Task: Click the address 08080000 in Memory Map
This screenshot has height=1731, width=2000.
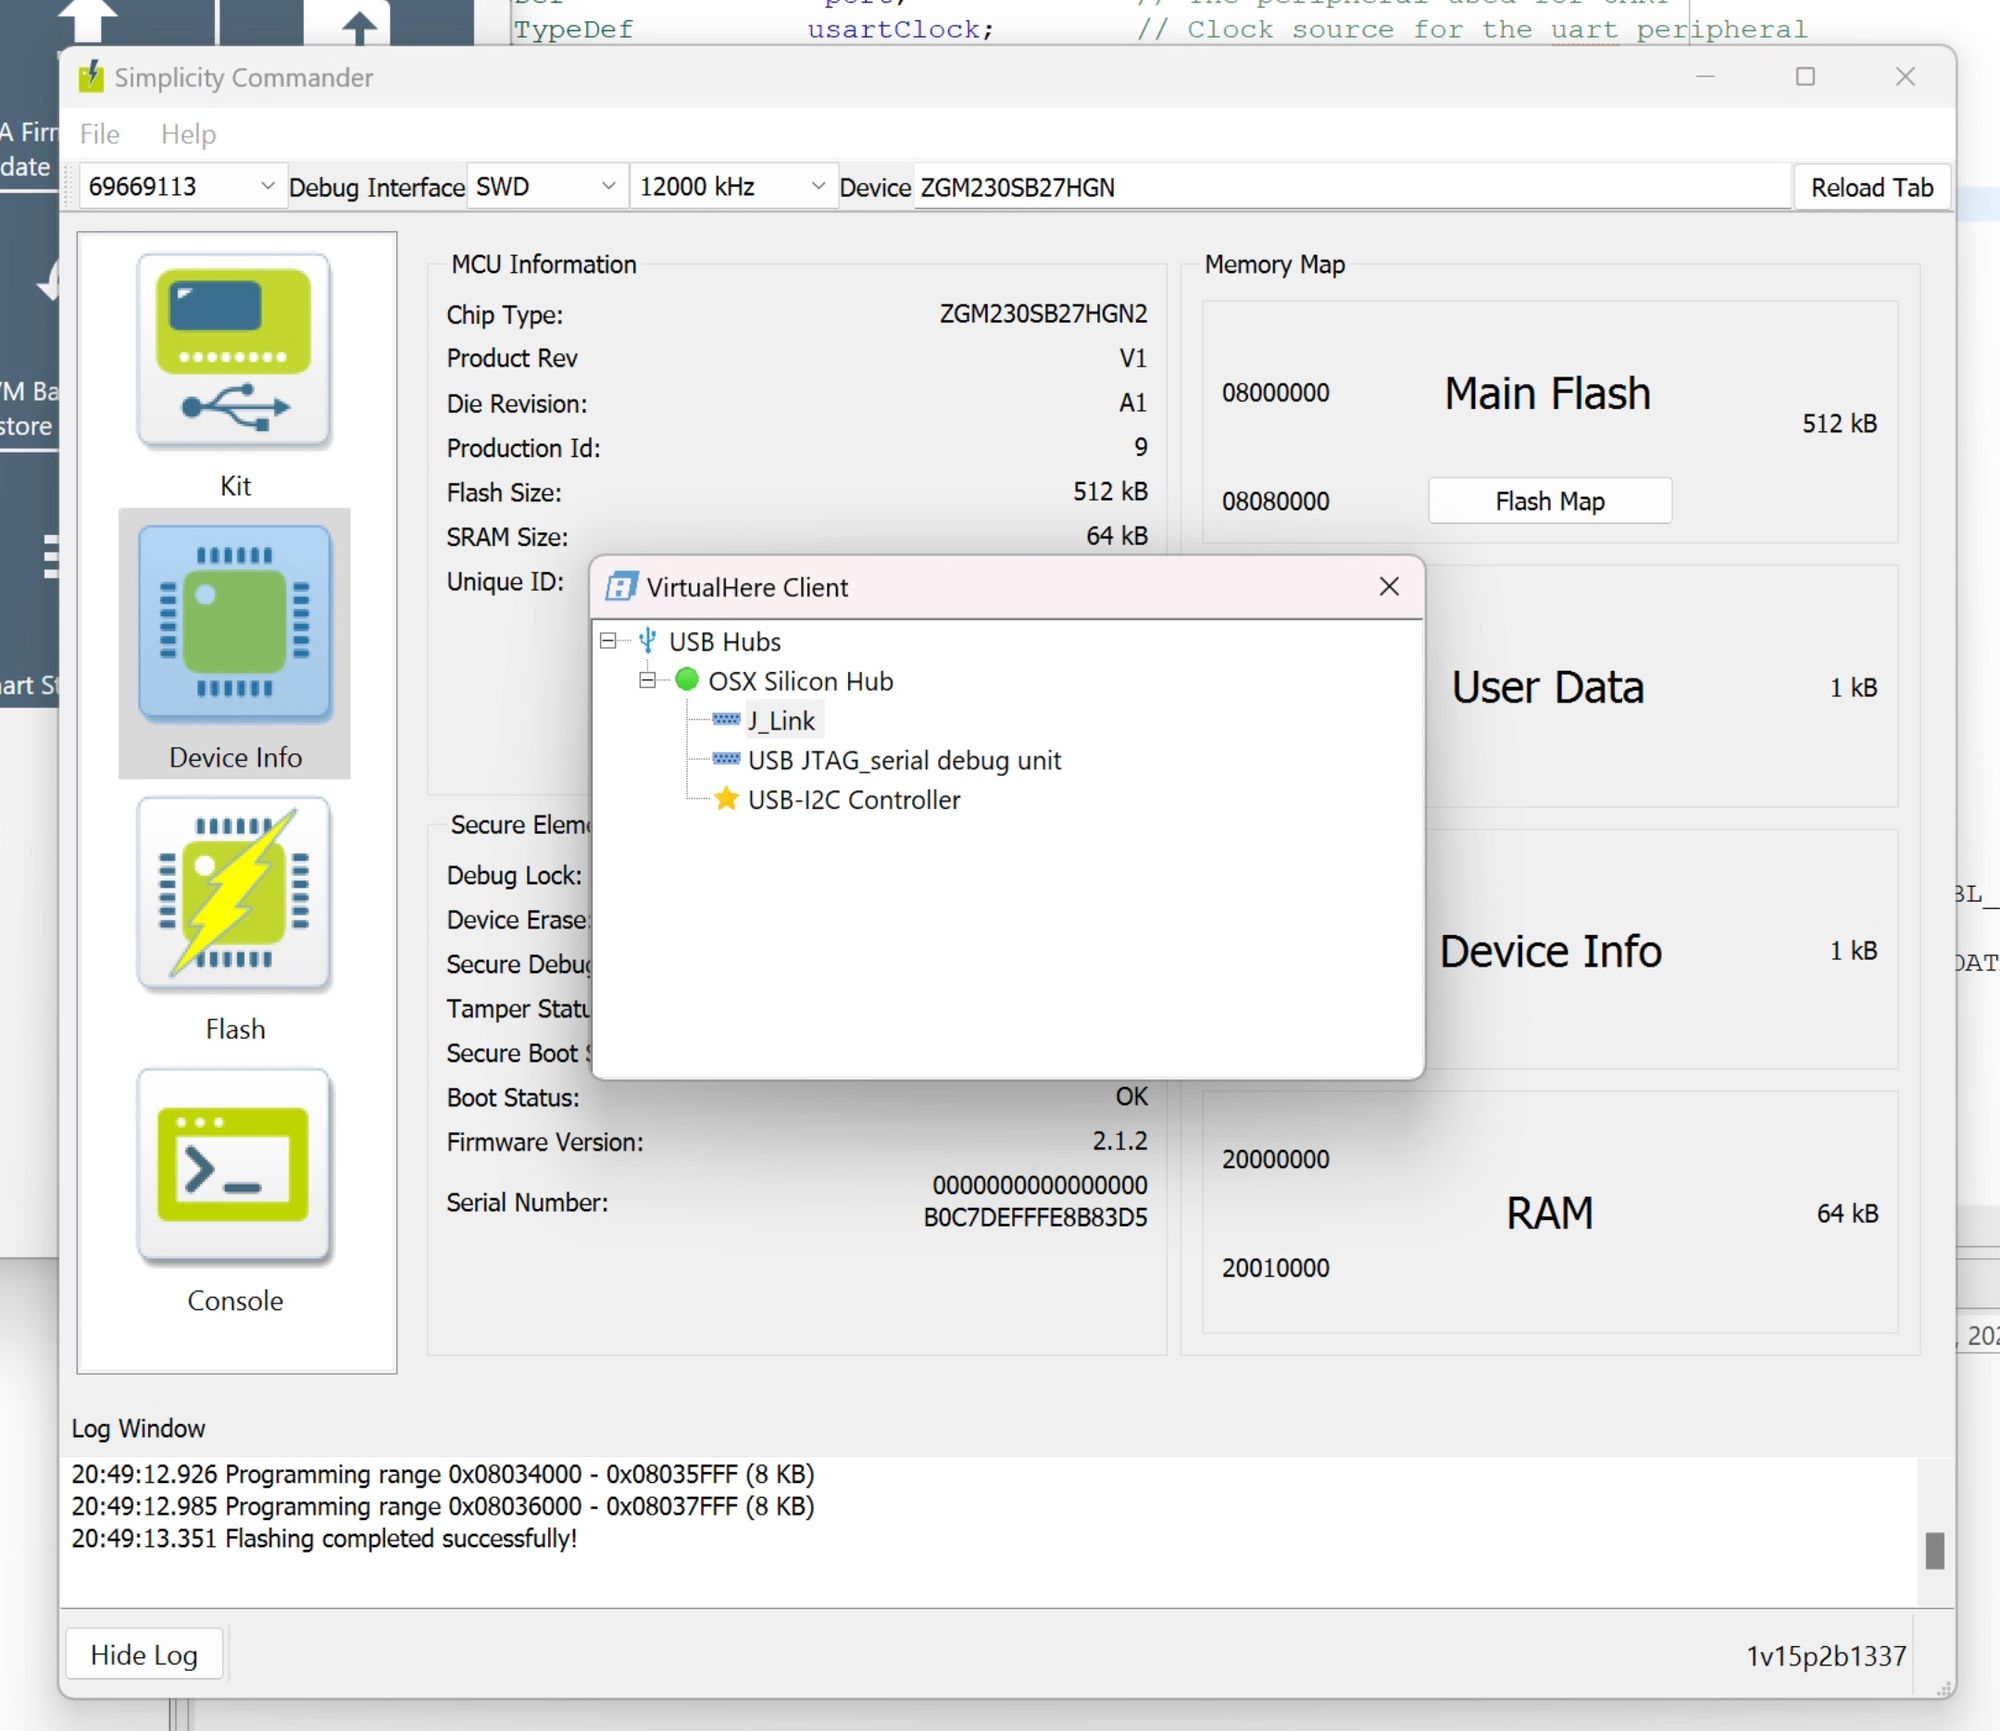Action: point(1275,501)
